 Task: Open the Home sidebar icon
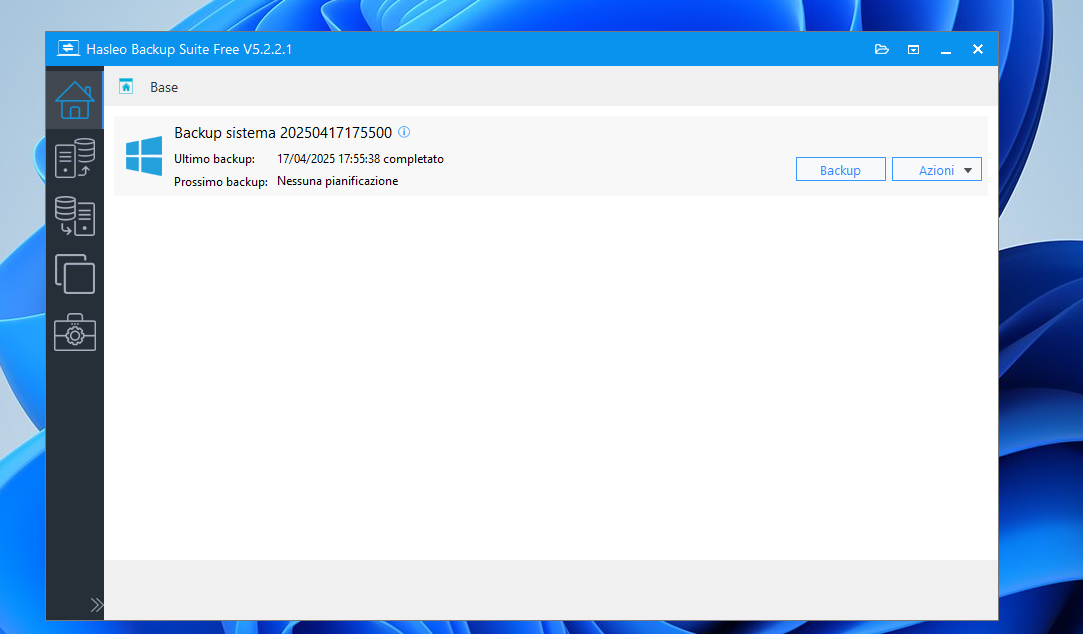point(75,99)
